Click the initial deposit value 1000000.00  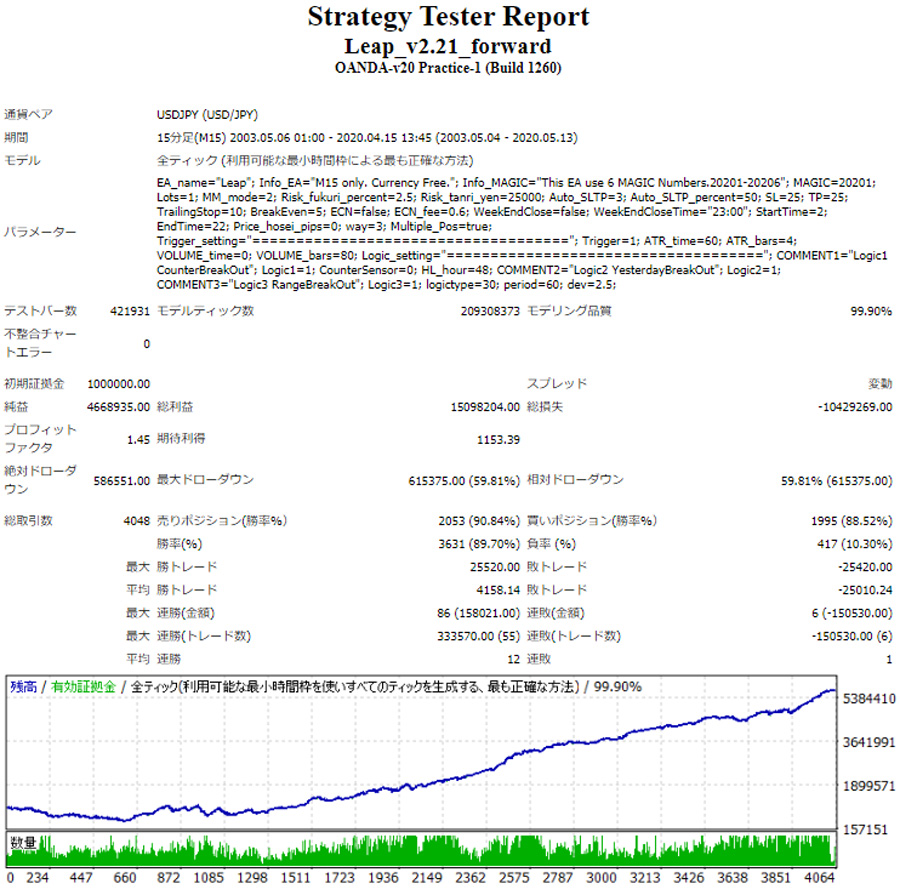(x=119, y=383)
